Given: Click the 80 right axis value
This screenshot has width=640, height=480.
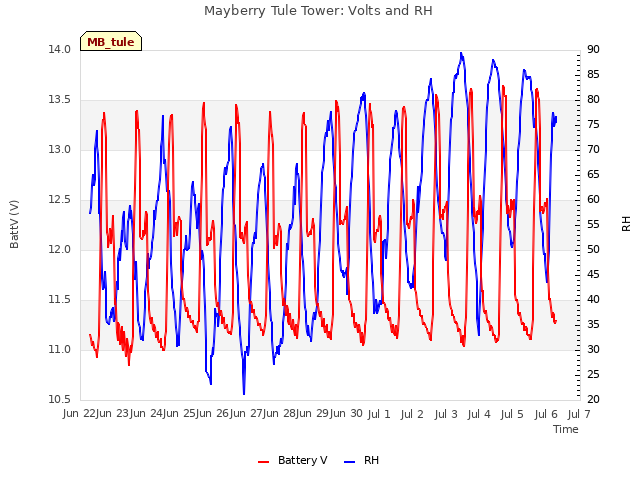Looking at the screenshot, I should pos(593,100).
